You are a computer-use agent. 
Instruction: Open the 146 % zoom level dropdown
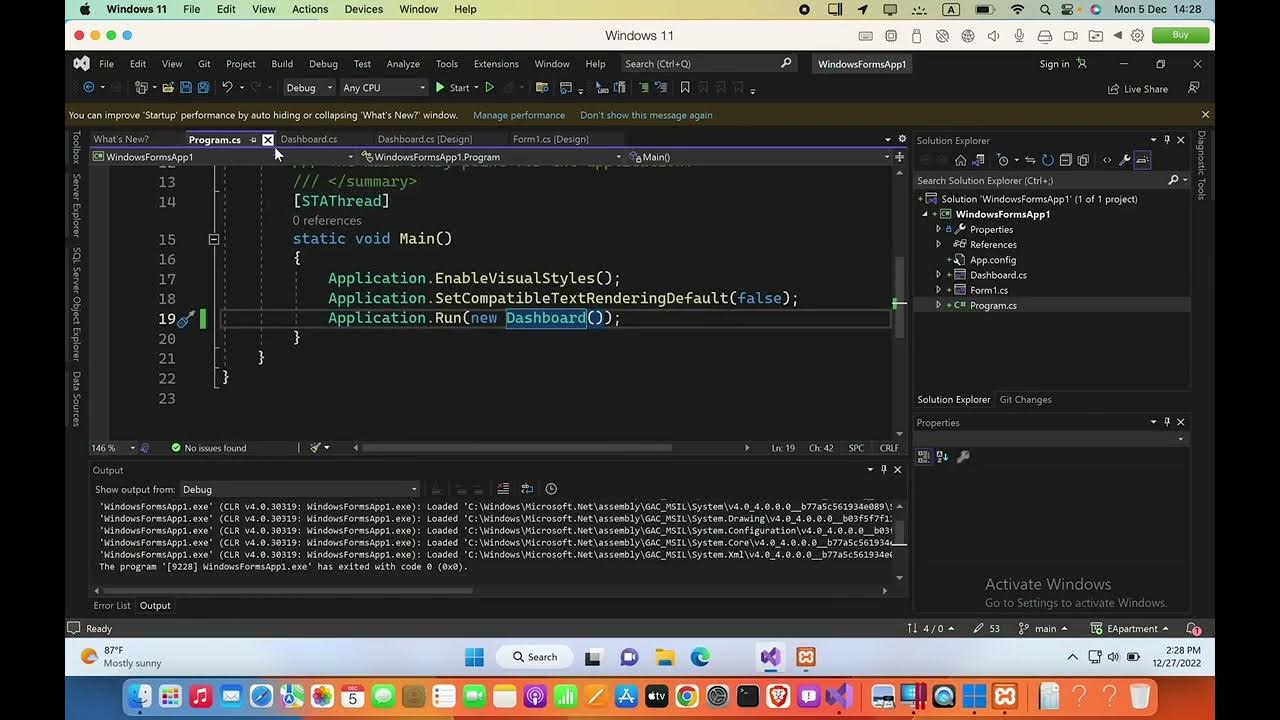(114, 448)
